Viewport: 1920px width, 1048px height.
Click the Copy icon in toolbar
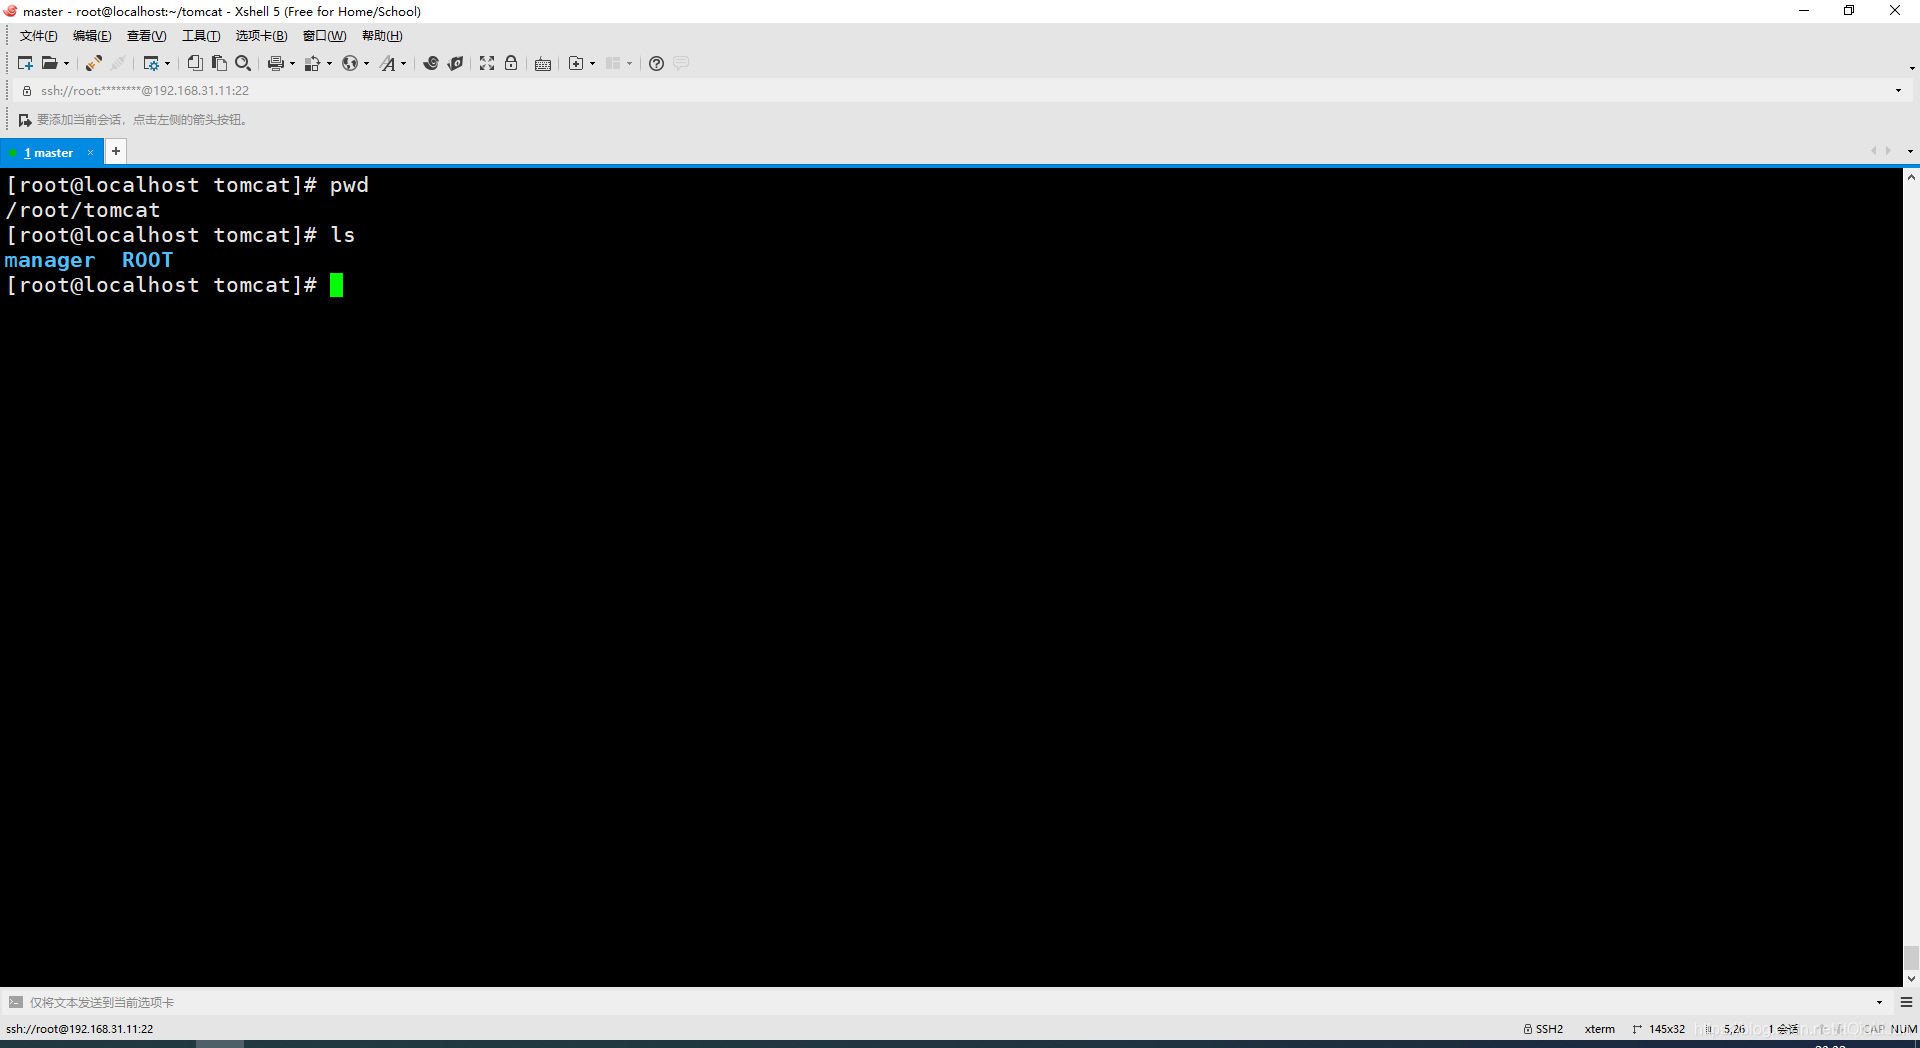point(195,63)
